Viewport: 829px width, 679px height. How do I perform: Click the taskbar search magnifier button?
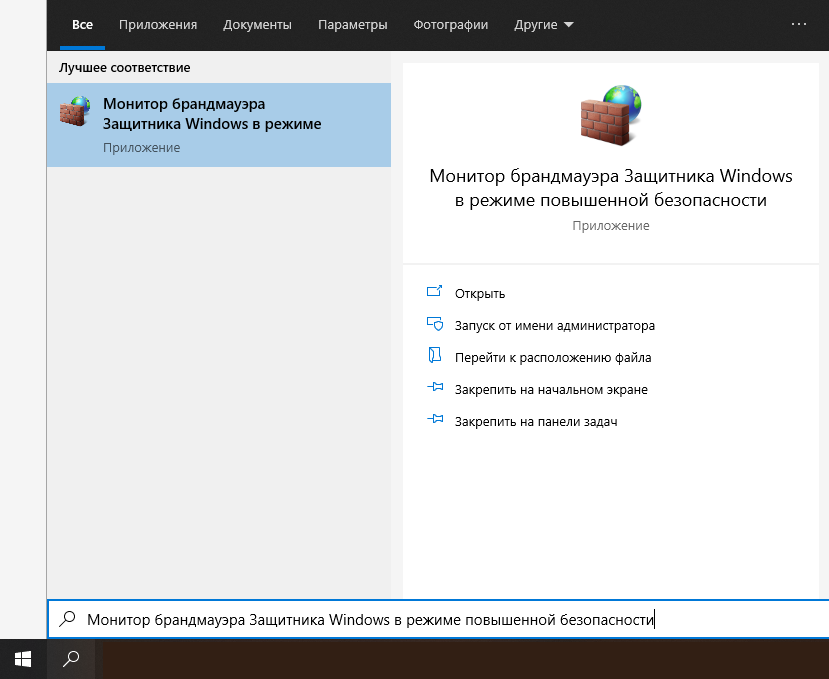(71, 659)
